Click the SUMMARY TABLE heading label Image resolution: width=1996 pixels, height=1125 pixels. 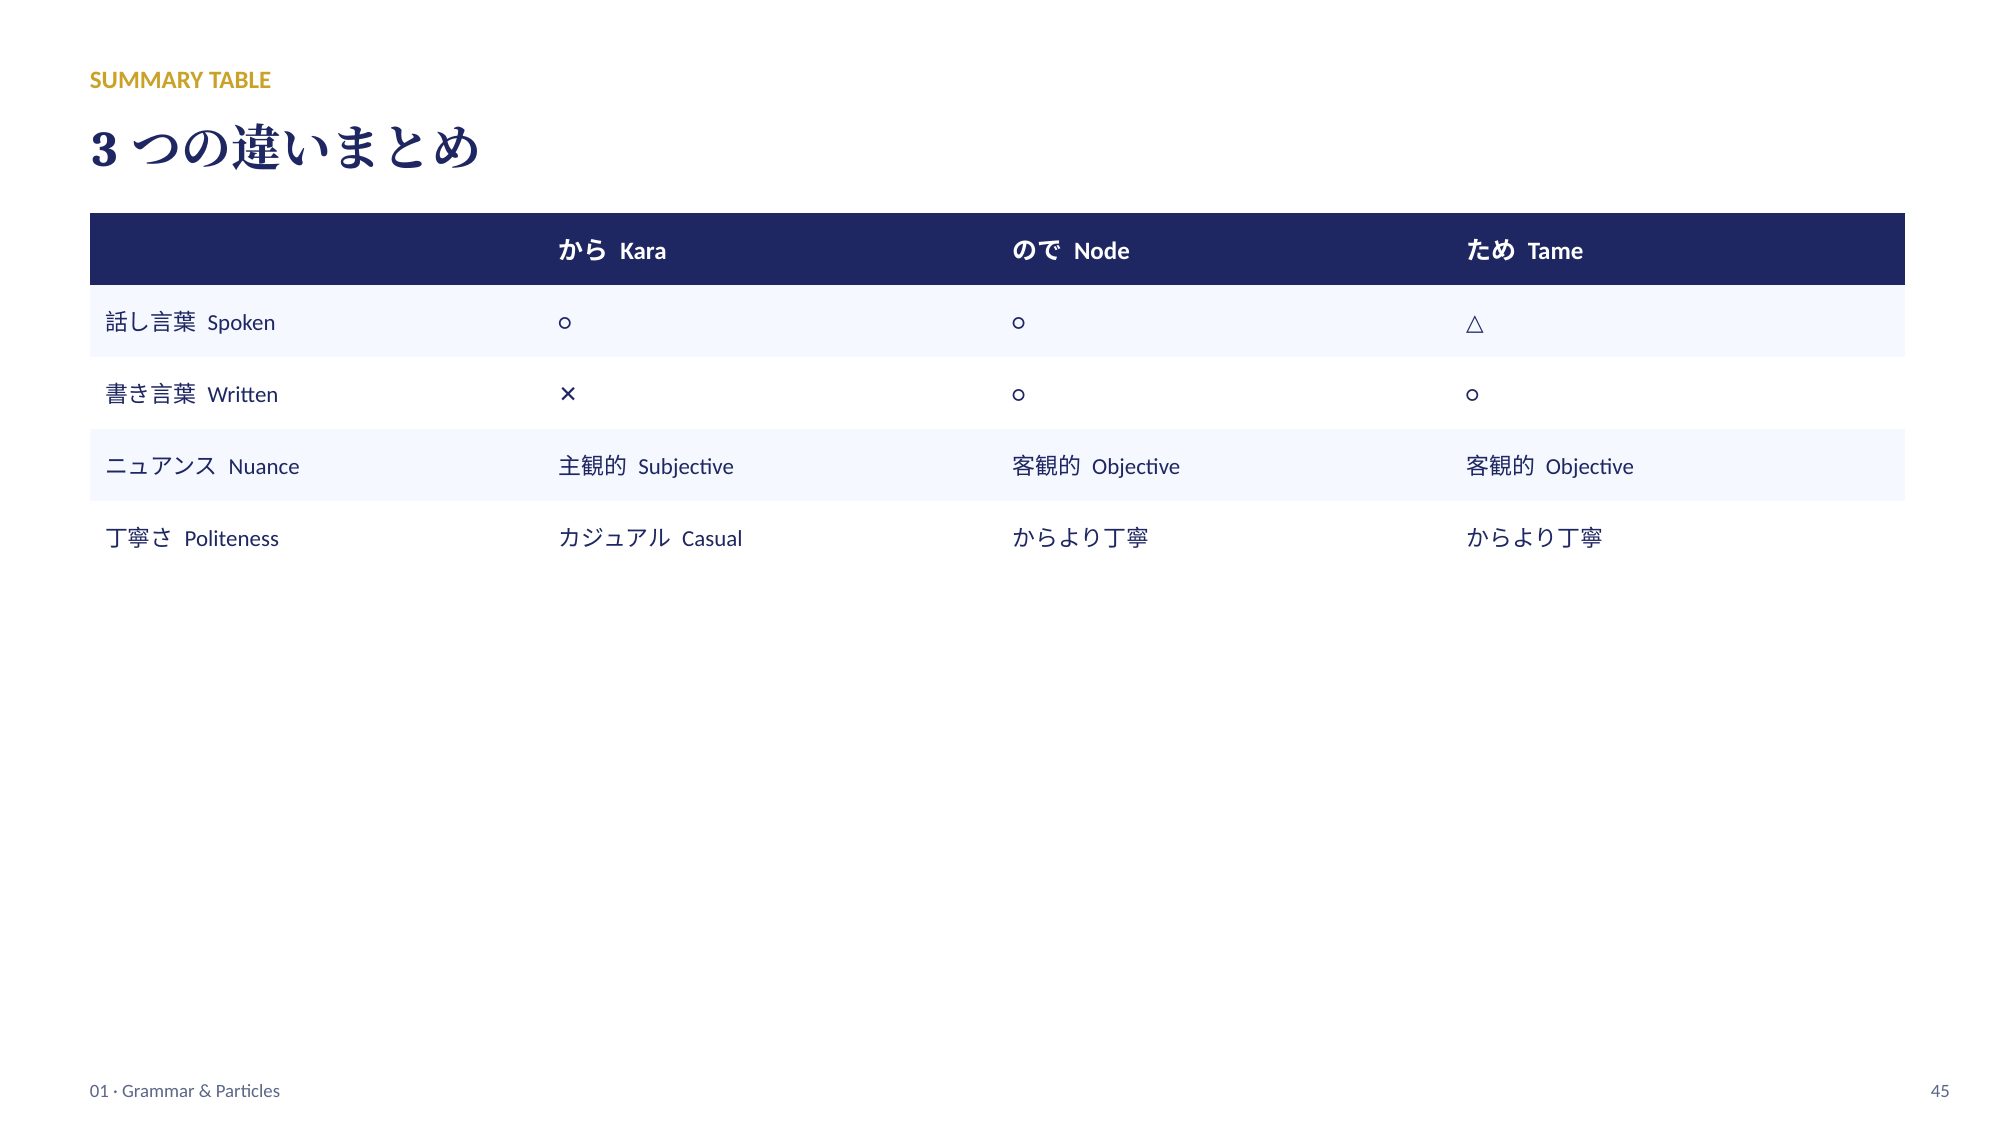pyautogui.click(x=180, y=80)
